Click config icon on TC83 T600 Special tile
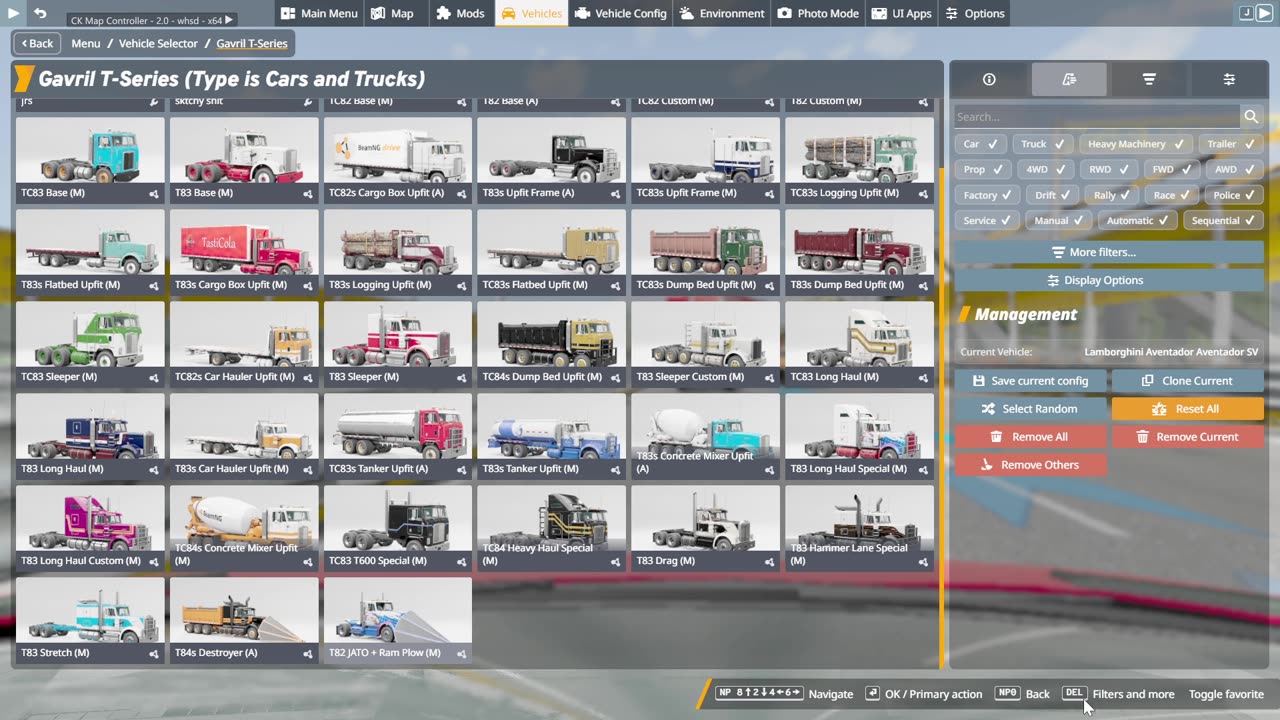Viewport: 1280px width, 720px height. pyautogui.click(x=462, y=562)
